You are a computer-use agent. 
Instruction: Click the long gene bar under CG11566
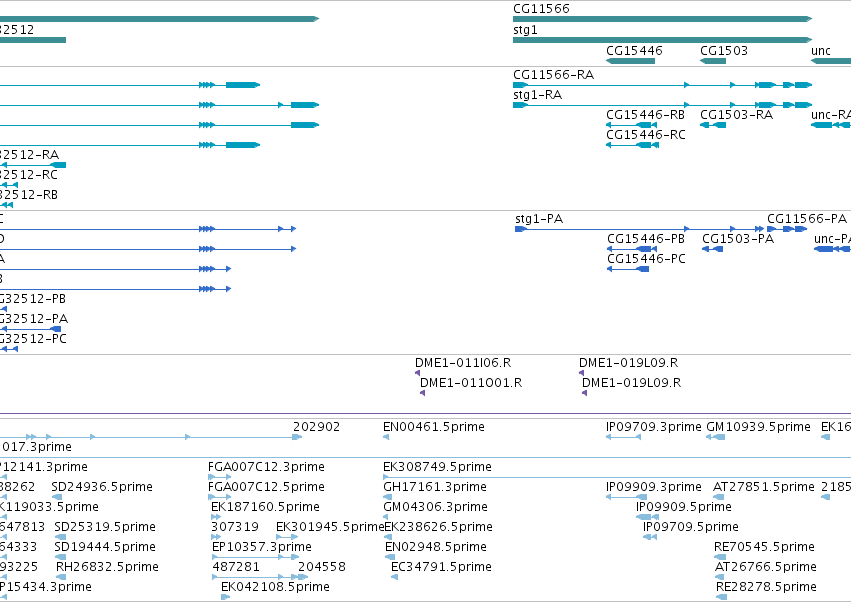tap(662, 19)
